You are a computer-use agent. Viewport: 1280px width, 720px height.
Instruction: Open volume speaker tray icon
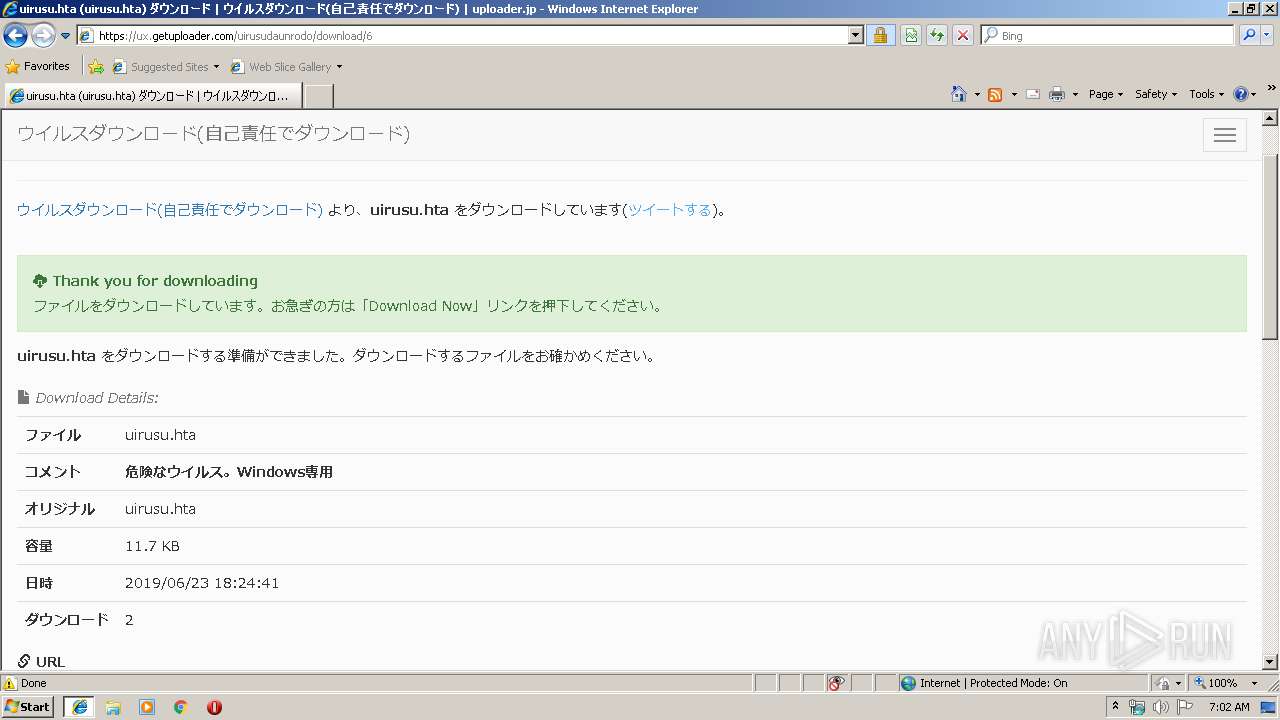click(x=1160, y=707)
